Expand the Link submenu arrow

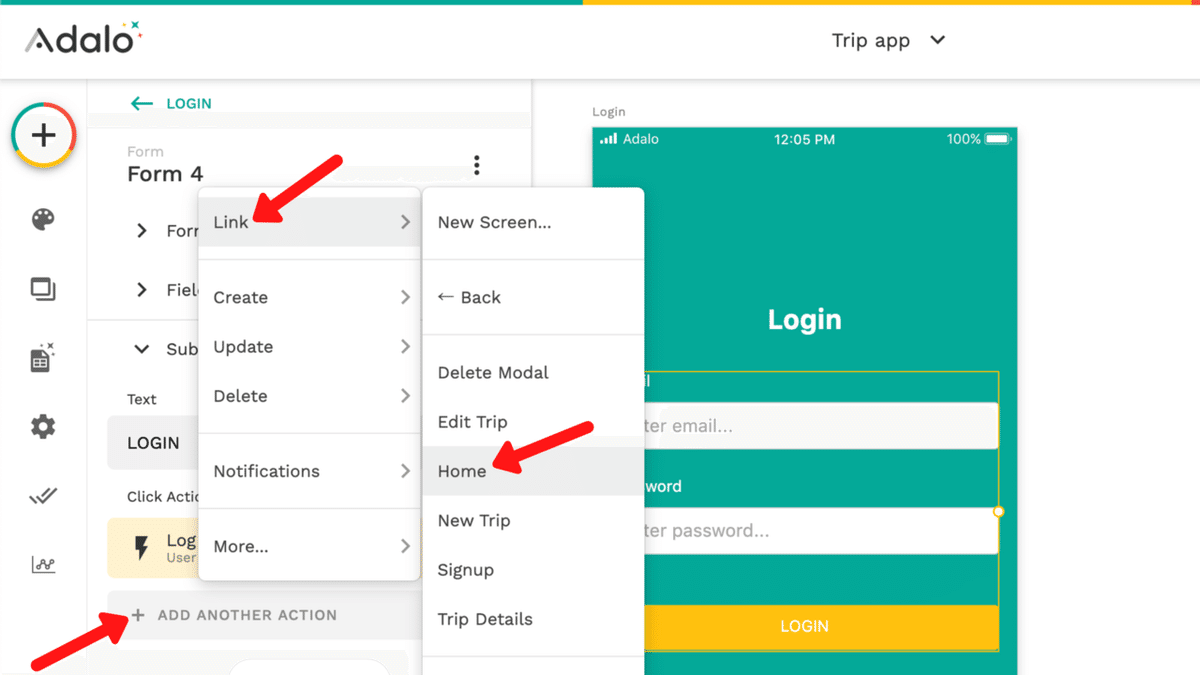pos(405,222)
